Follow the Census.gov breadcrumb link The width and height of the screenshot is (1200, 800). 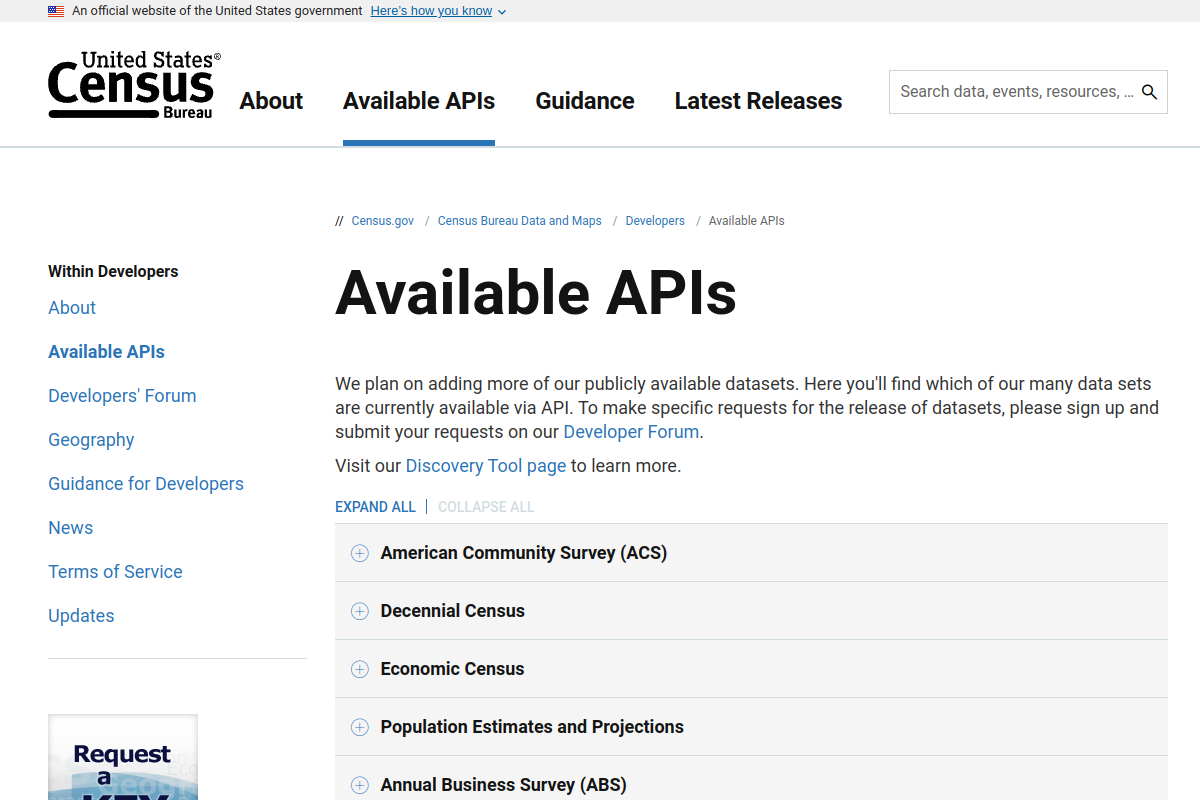383,221
